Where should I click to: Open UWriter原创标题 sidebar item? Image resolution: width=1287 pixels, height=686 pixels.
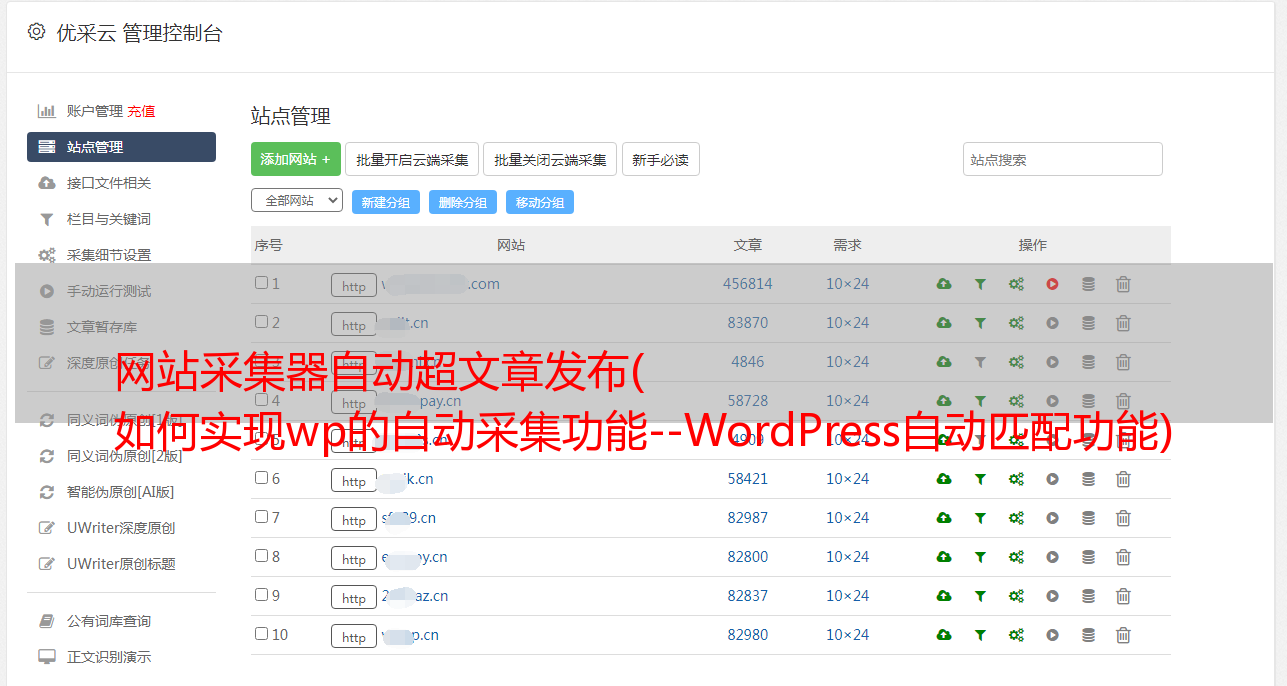tap(121, 564)
